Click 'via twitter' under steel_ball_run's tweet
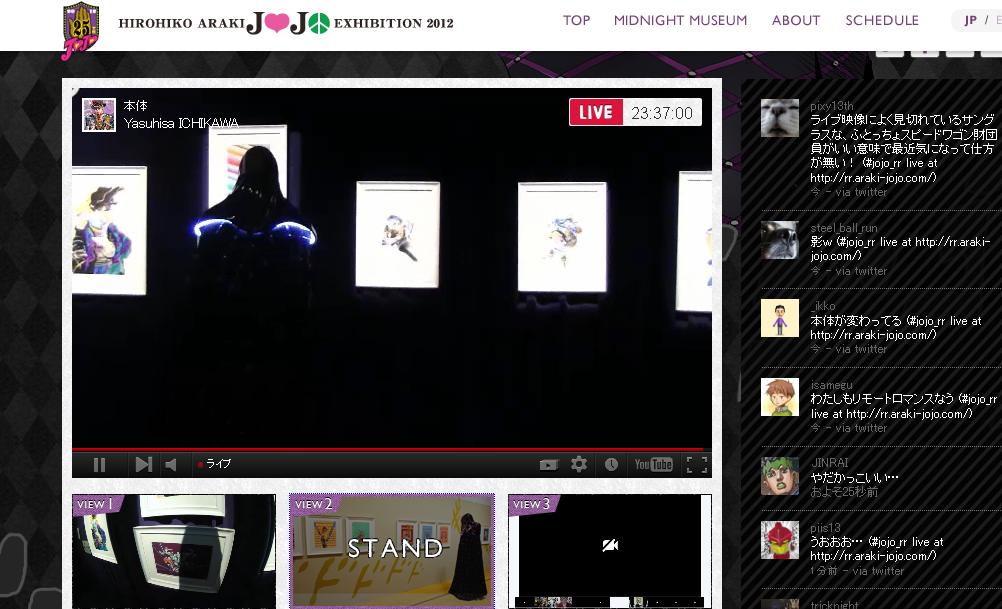This screenshot has height=609, width=1002. 861,271
